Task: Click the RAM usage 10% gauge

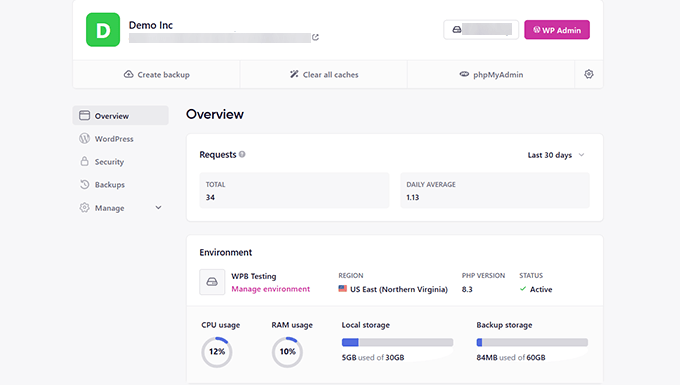Action: [287, 352]
